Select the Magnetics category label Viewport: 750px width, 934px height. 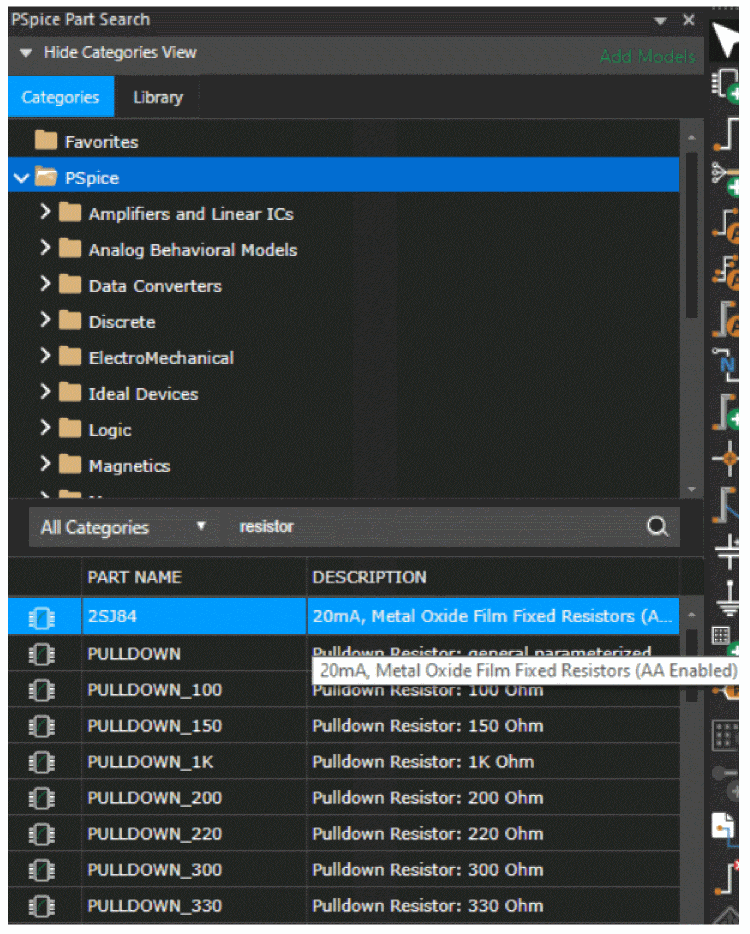(129, 466)
